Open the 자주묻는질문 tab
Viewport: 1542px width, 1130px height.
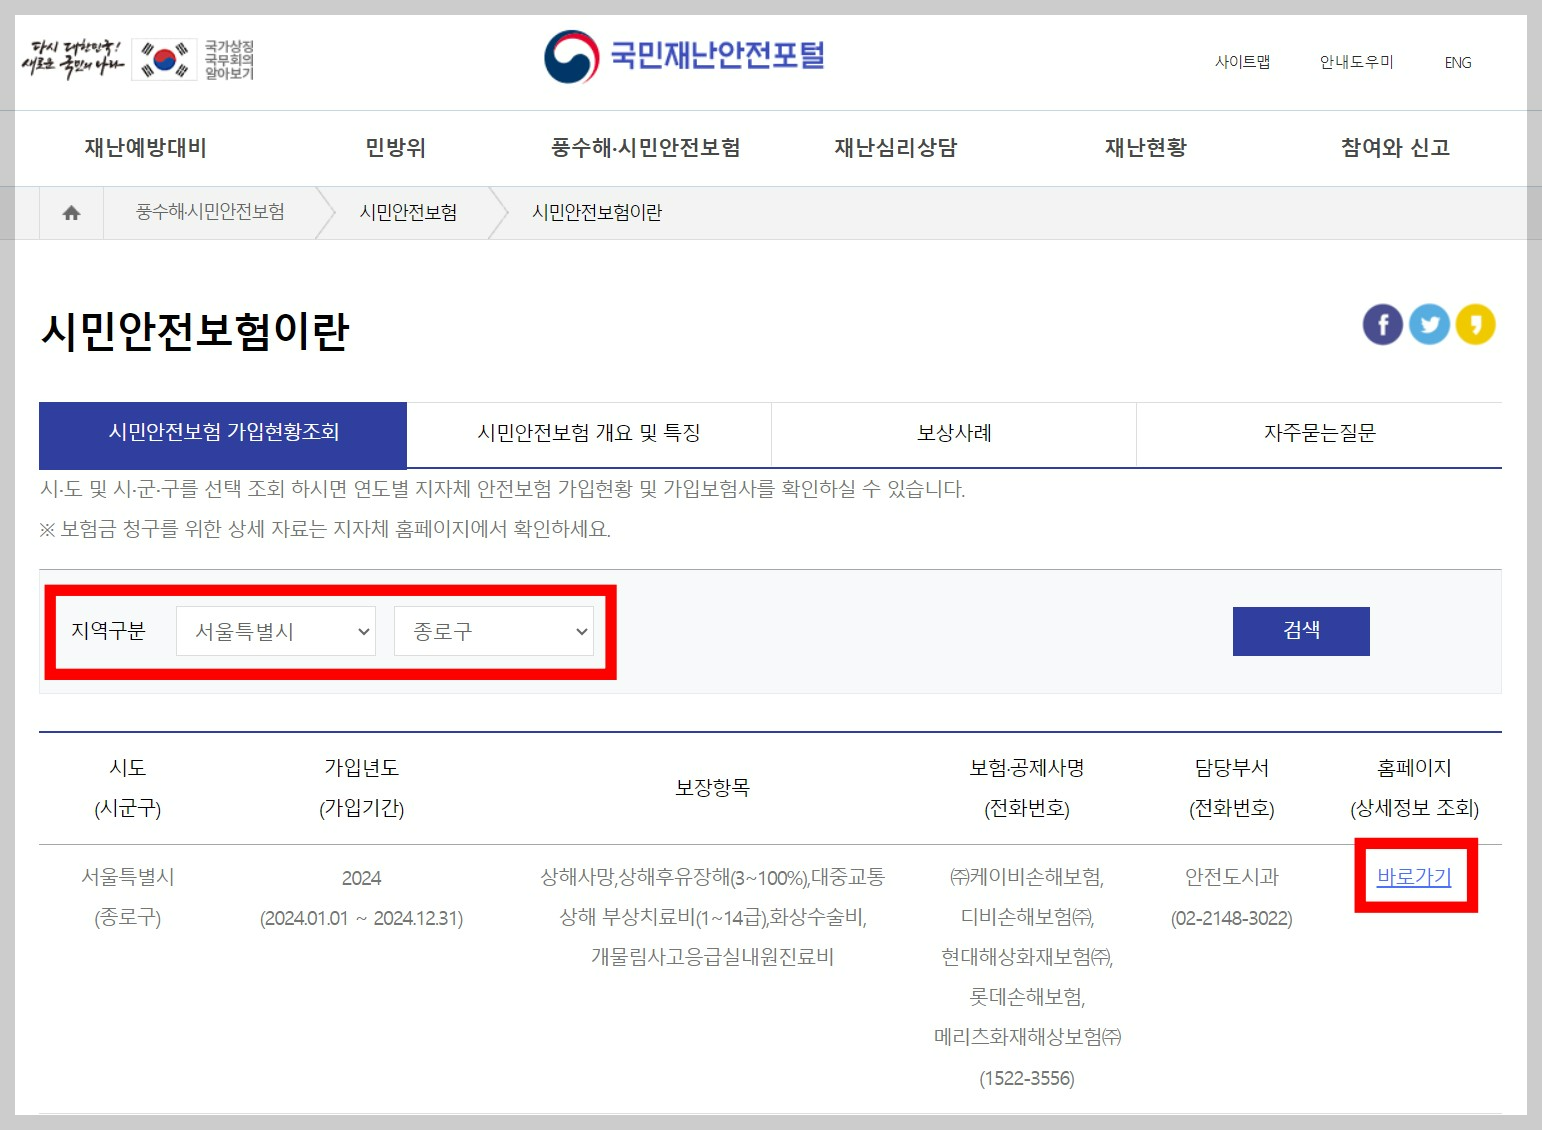point(1318,434)
